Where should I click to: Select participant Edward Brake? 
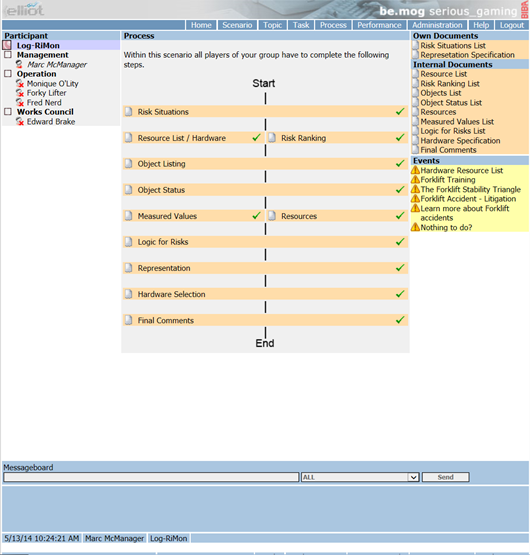(x=51, y=121)
